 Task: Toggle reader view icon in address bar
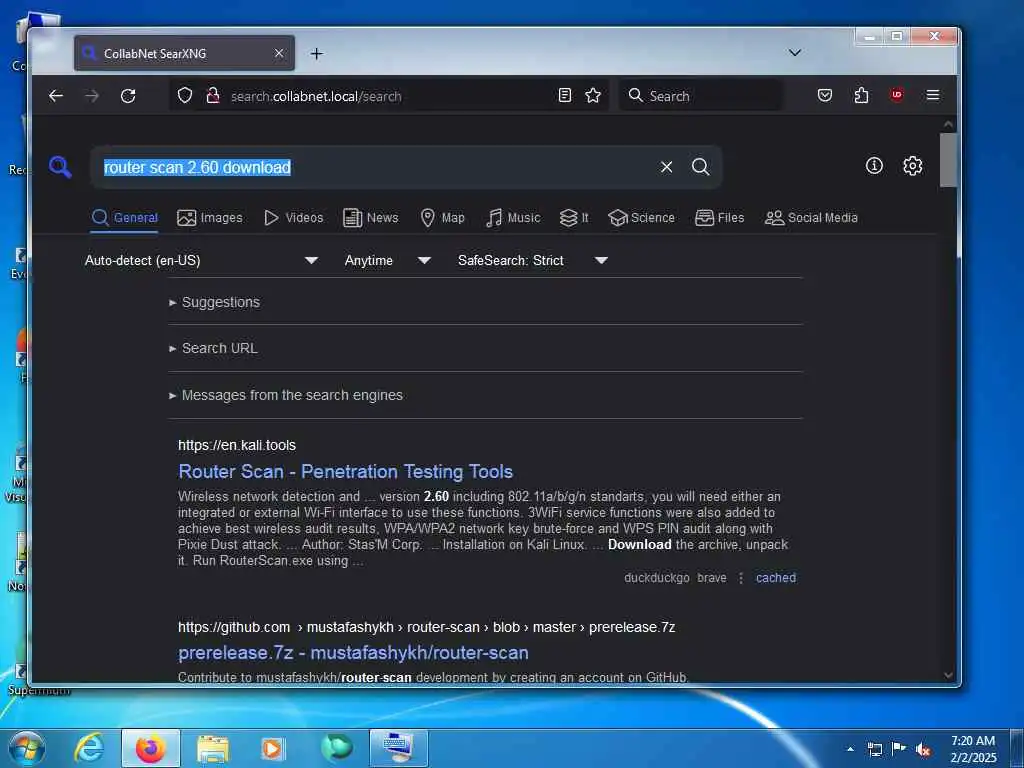coord(565,95)
